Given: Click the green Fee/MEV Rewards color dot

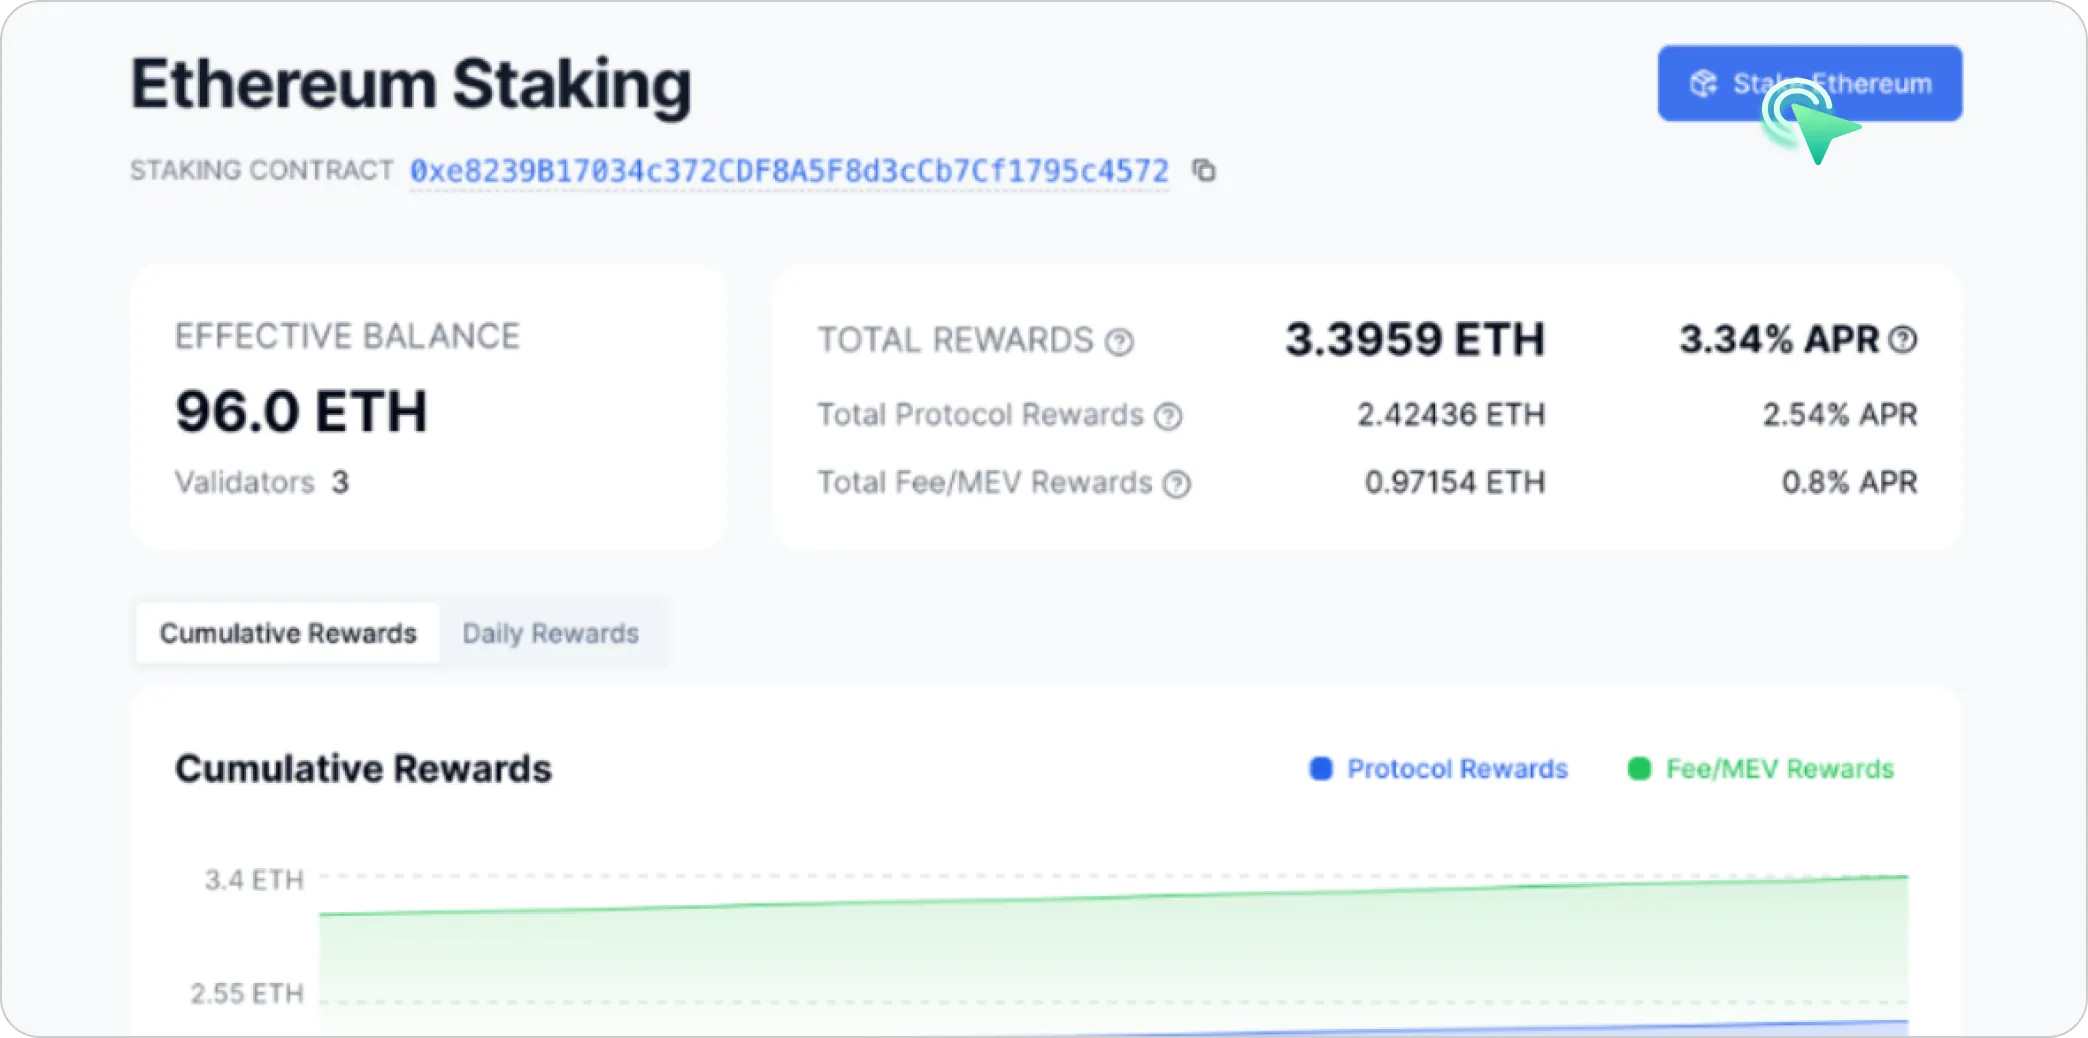Looking at the screenshot, I should tap(1639, 769).
